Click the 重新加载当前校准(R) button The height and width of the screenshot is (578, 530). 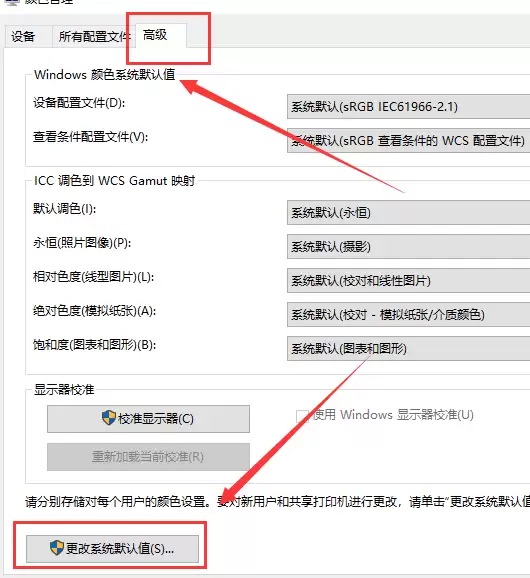pyautogui.click(x=148, y=457)
